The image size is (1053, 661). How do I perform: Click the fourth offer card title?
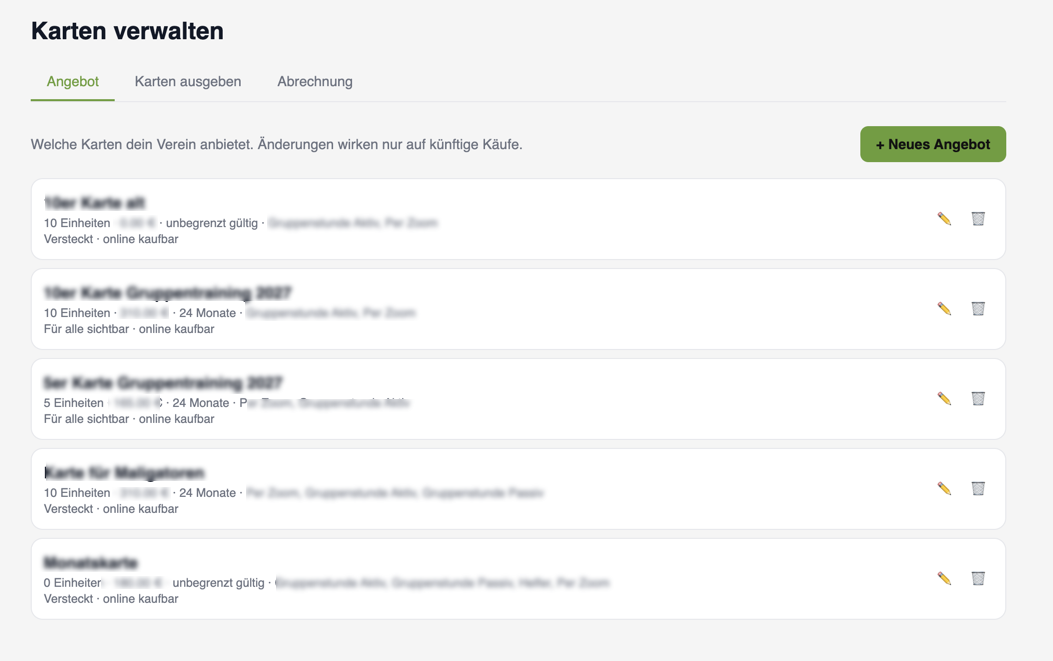pos(124,473)
